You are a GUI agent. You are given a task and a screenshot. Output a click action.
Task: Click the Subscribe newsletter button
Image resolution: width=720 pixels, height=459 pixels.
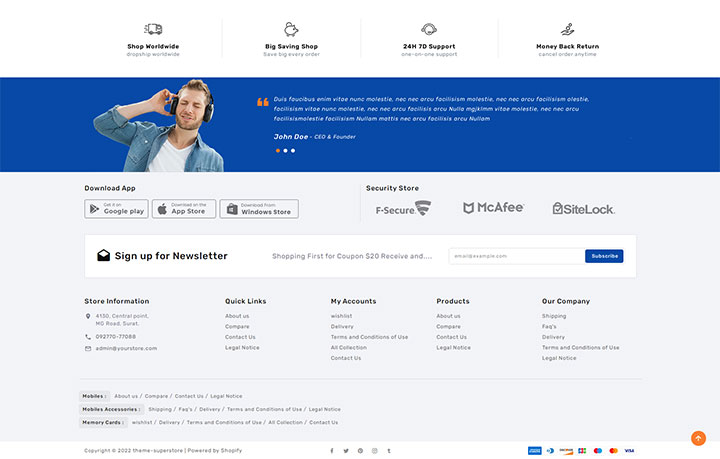[x=604, y=256]
